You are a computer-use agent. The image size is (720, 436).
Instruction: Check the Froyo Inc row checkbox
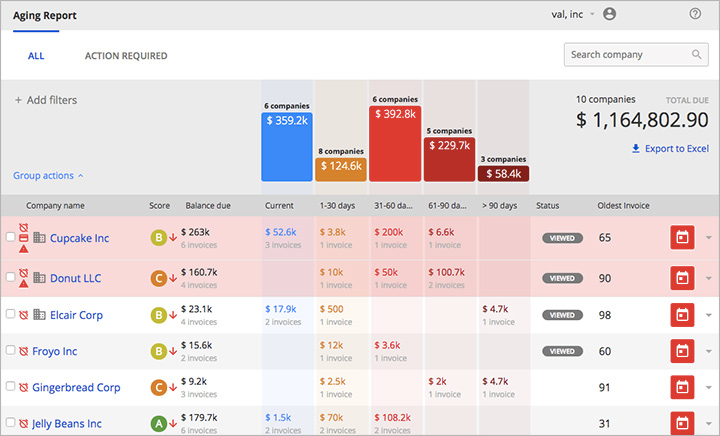(11, 352)
